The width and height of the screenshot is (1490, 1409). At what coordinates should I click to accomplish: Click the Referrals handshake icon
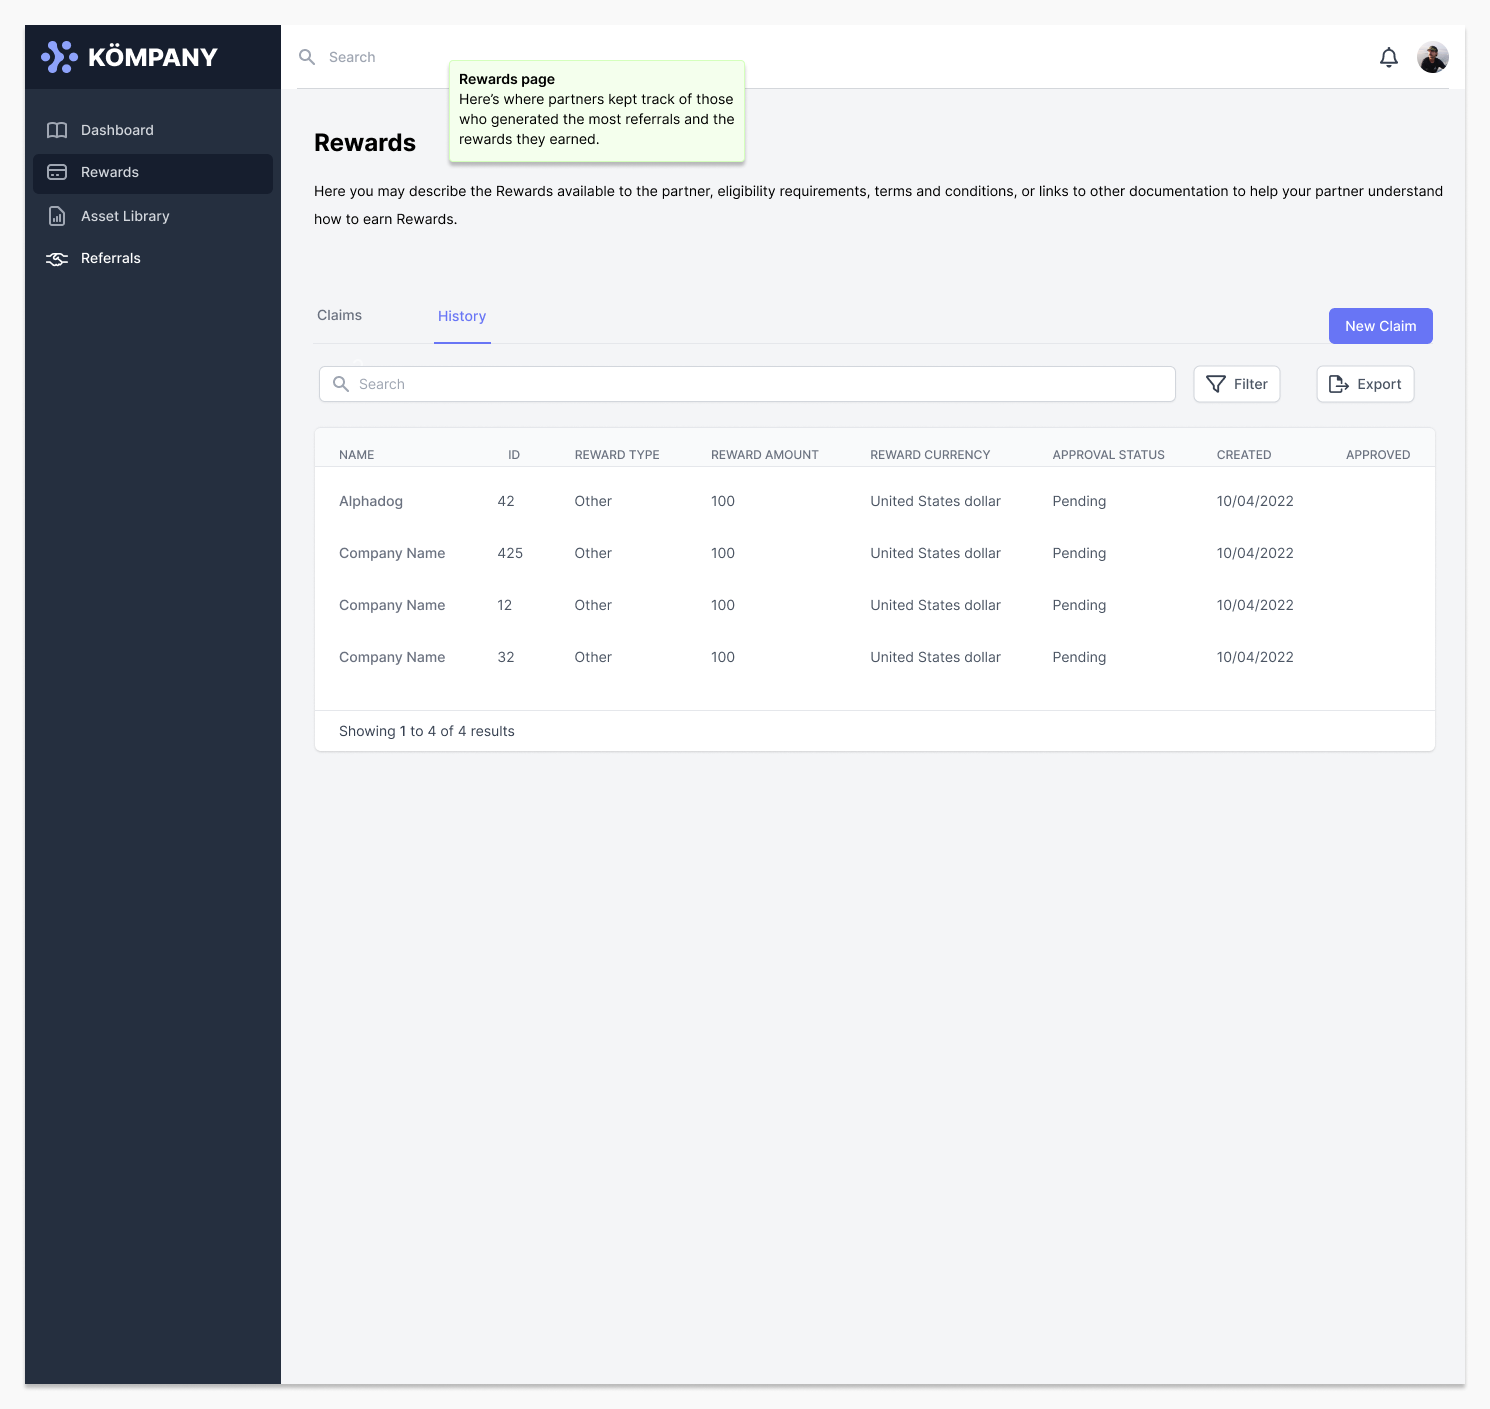coord(57,259)
